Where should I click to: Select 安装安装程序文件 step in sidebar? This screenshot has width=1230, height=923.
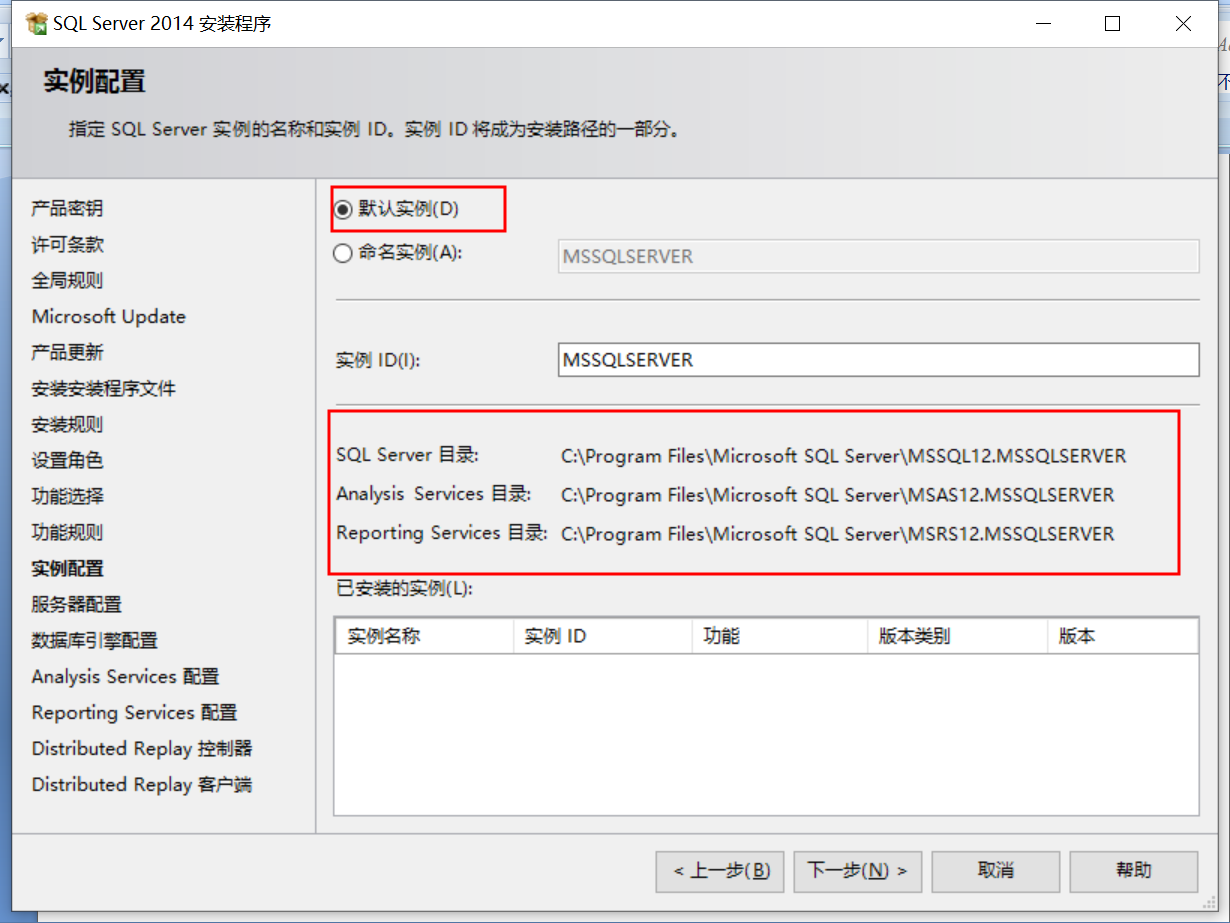(103, 389)
